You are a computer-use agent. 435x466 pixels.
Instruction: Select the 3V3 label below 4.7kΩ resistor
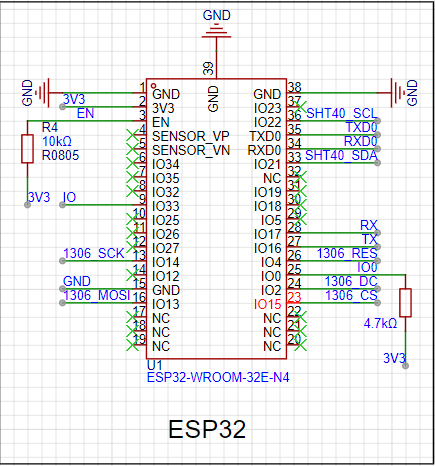pos(394,358)
